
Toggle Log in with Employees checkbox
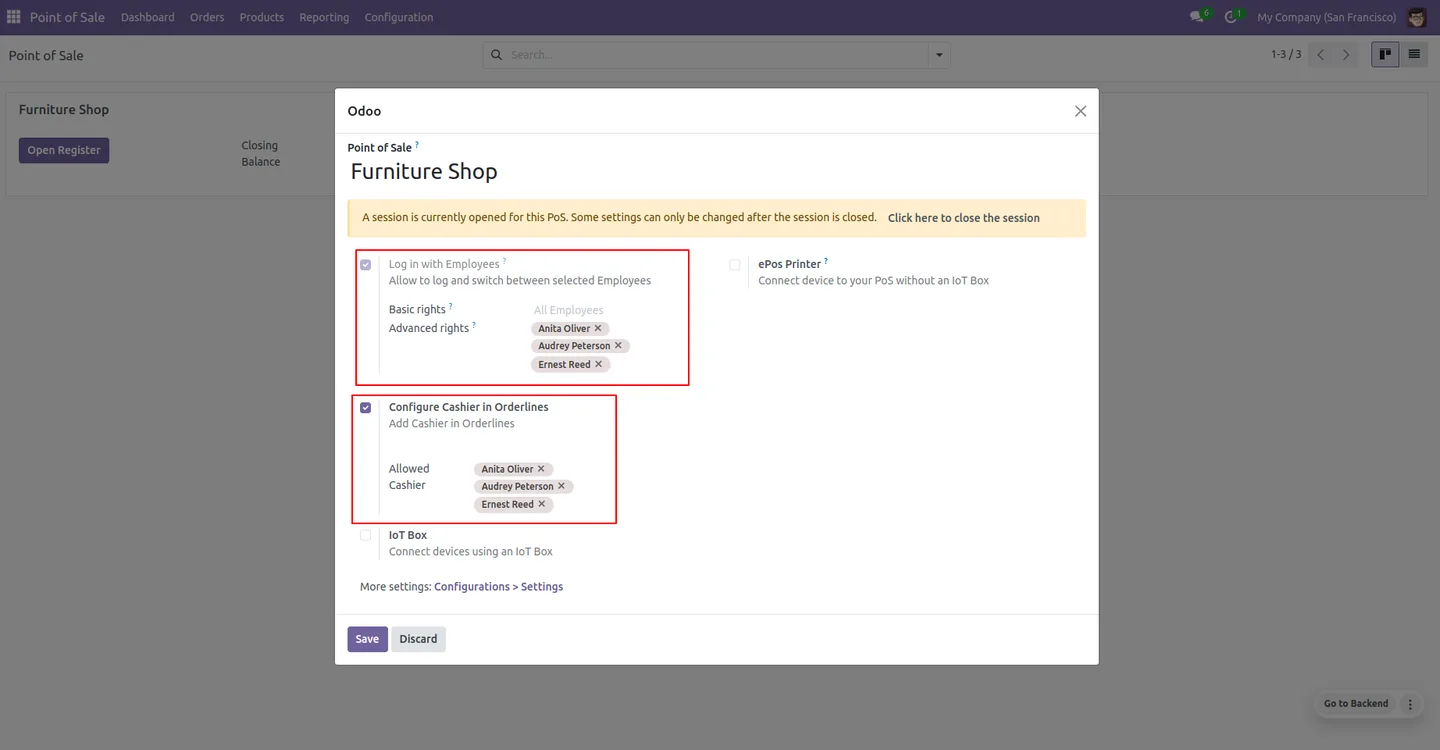pyautogui.click(x=365, y=265)
